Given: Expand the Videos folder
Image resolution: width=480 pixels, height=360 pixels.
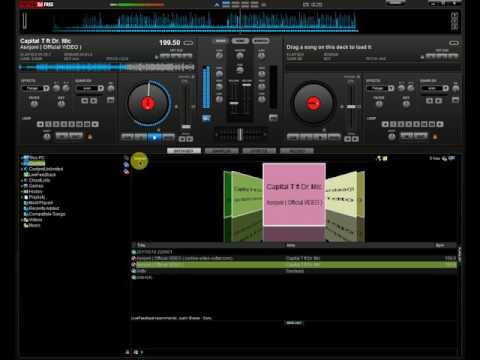Looking at the screenshot, I should click(22, 220).
